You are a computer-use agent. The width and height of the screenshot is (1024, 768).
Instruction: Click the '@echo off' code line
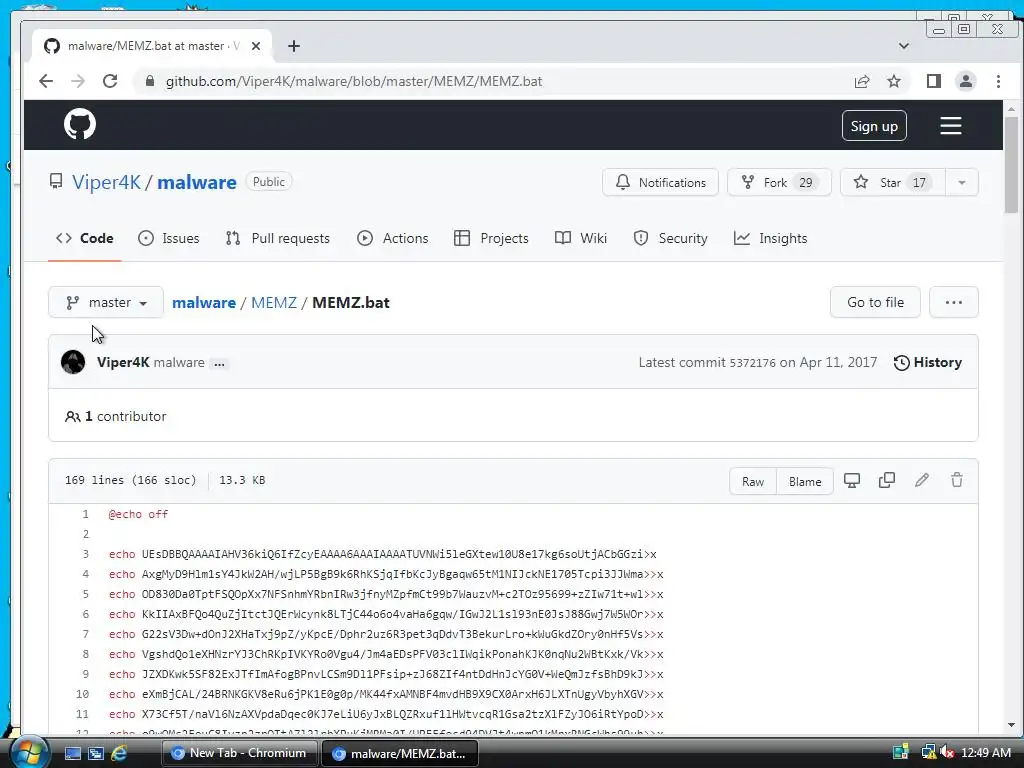point(138,515)
